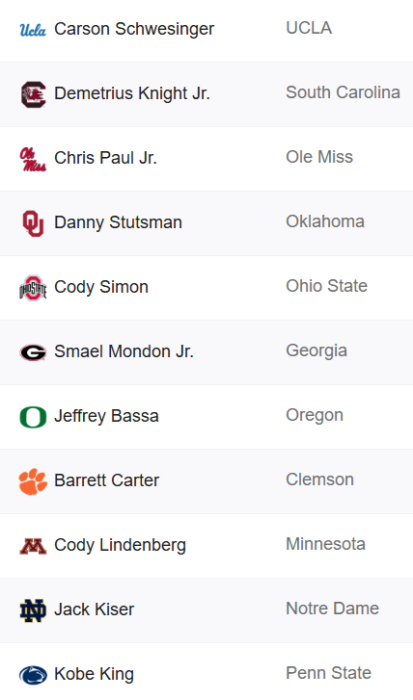Click the Clemson tiger paw logo
The width and height of the screenshot is (413, 700).
pyautogui.click(x=33, y=481)
